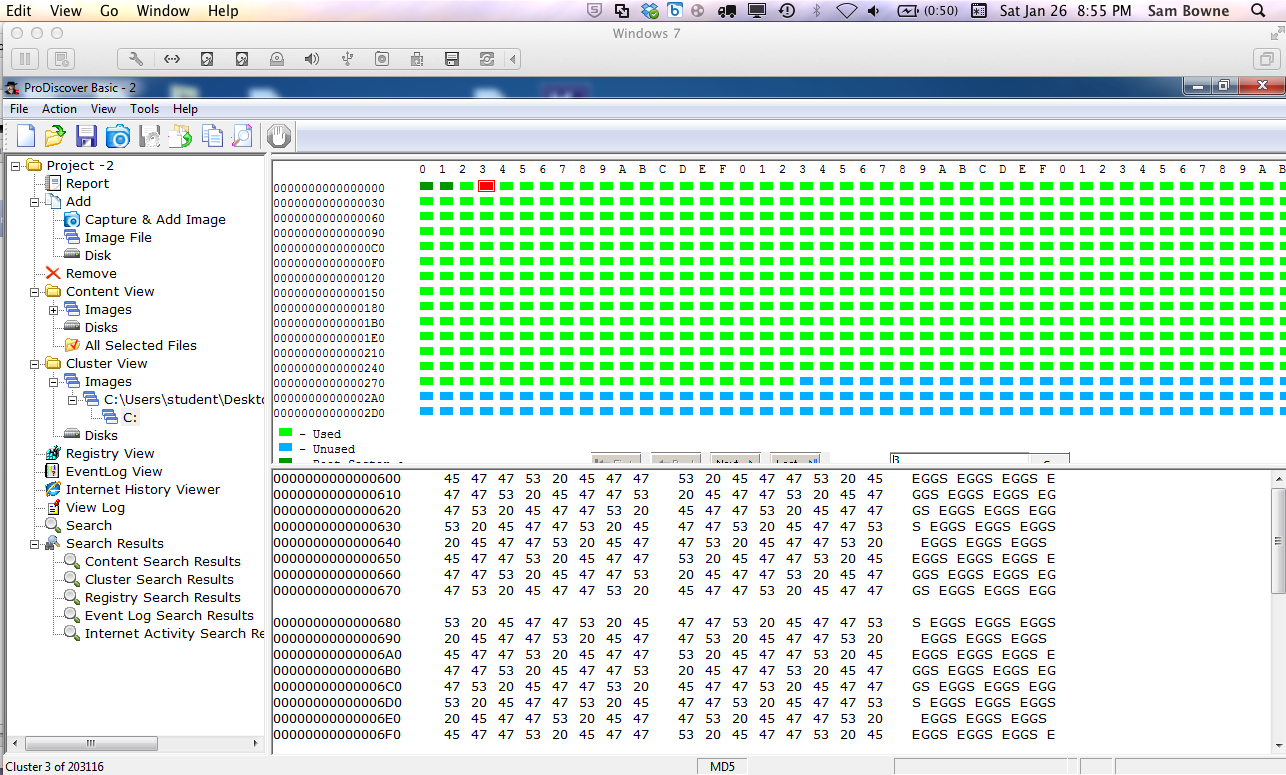
Task: Expand Images under Content View
Action: coord(54,310)
